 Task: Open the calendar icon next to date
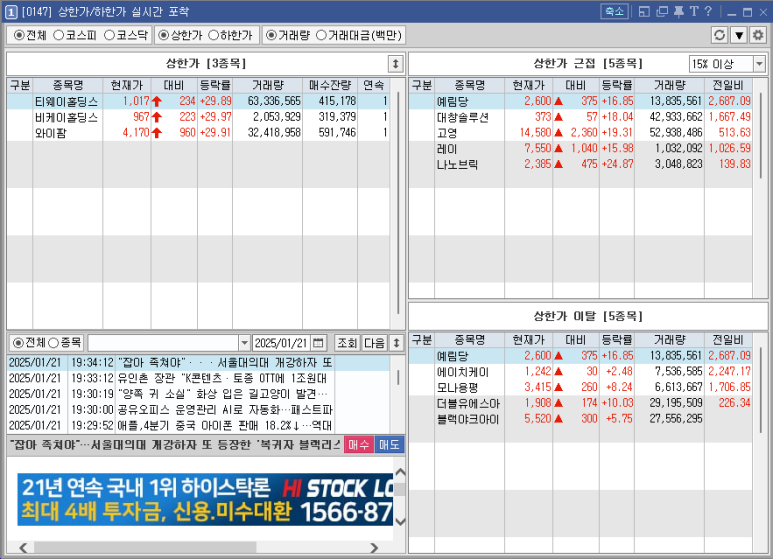pyautogui.click(x=318, y=343)
